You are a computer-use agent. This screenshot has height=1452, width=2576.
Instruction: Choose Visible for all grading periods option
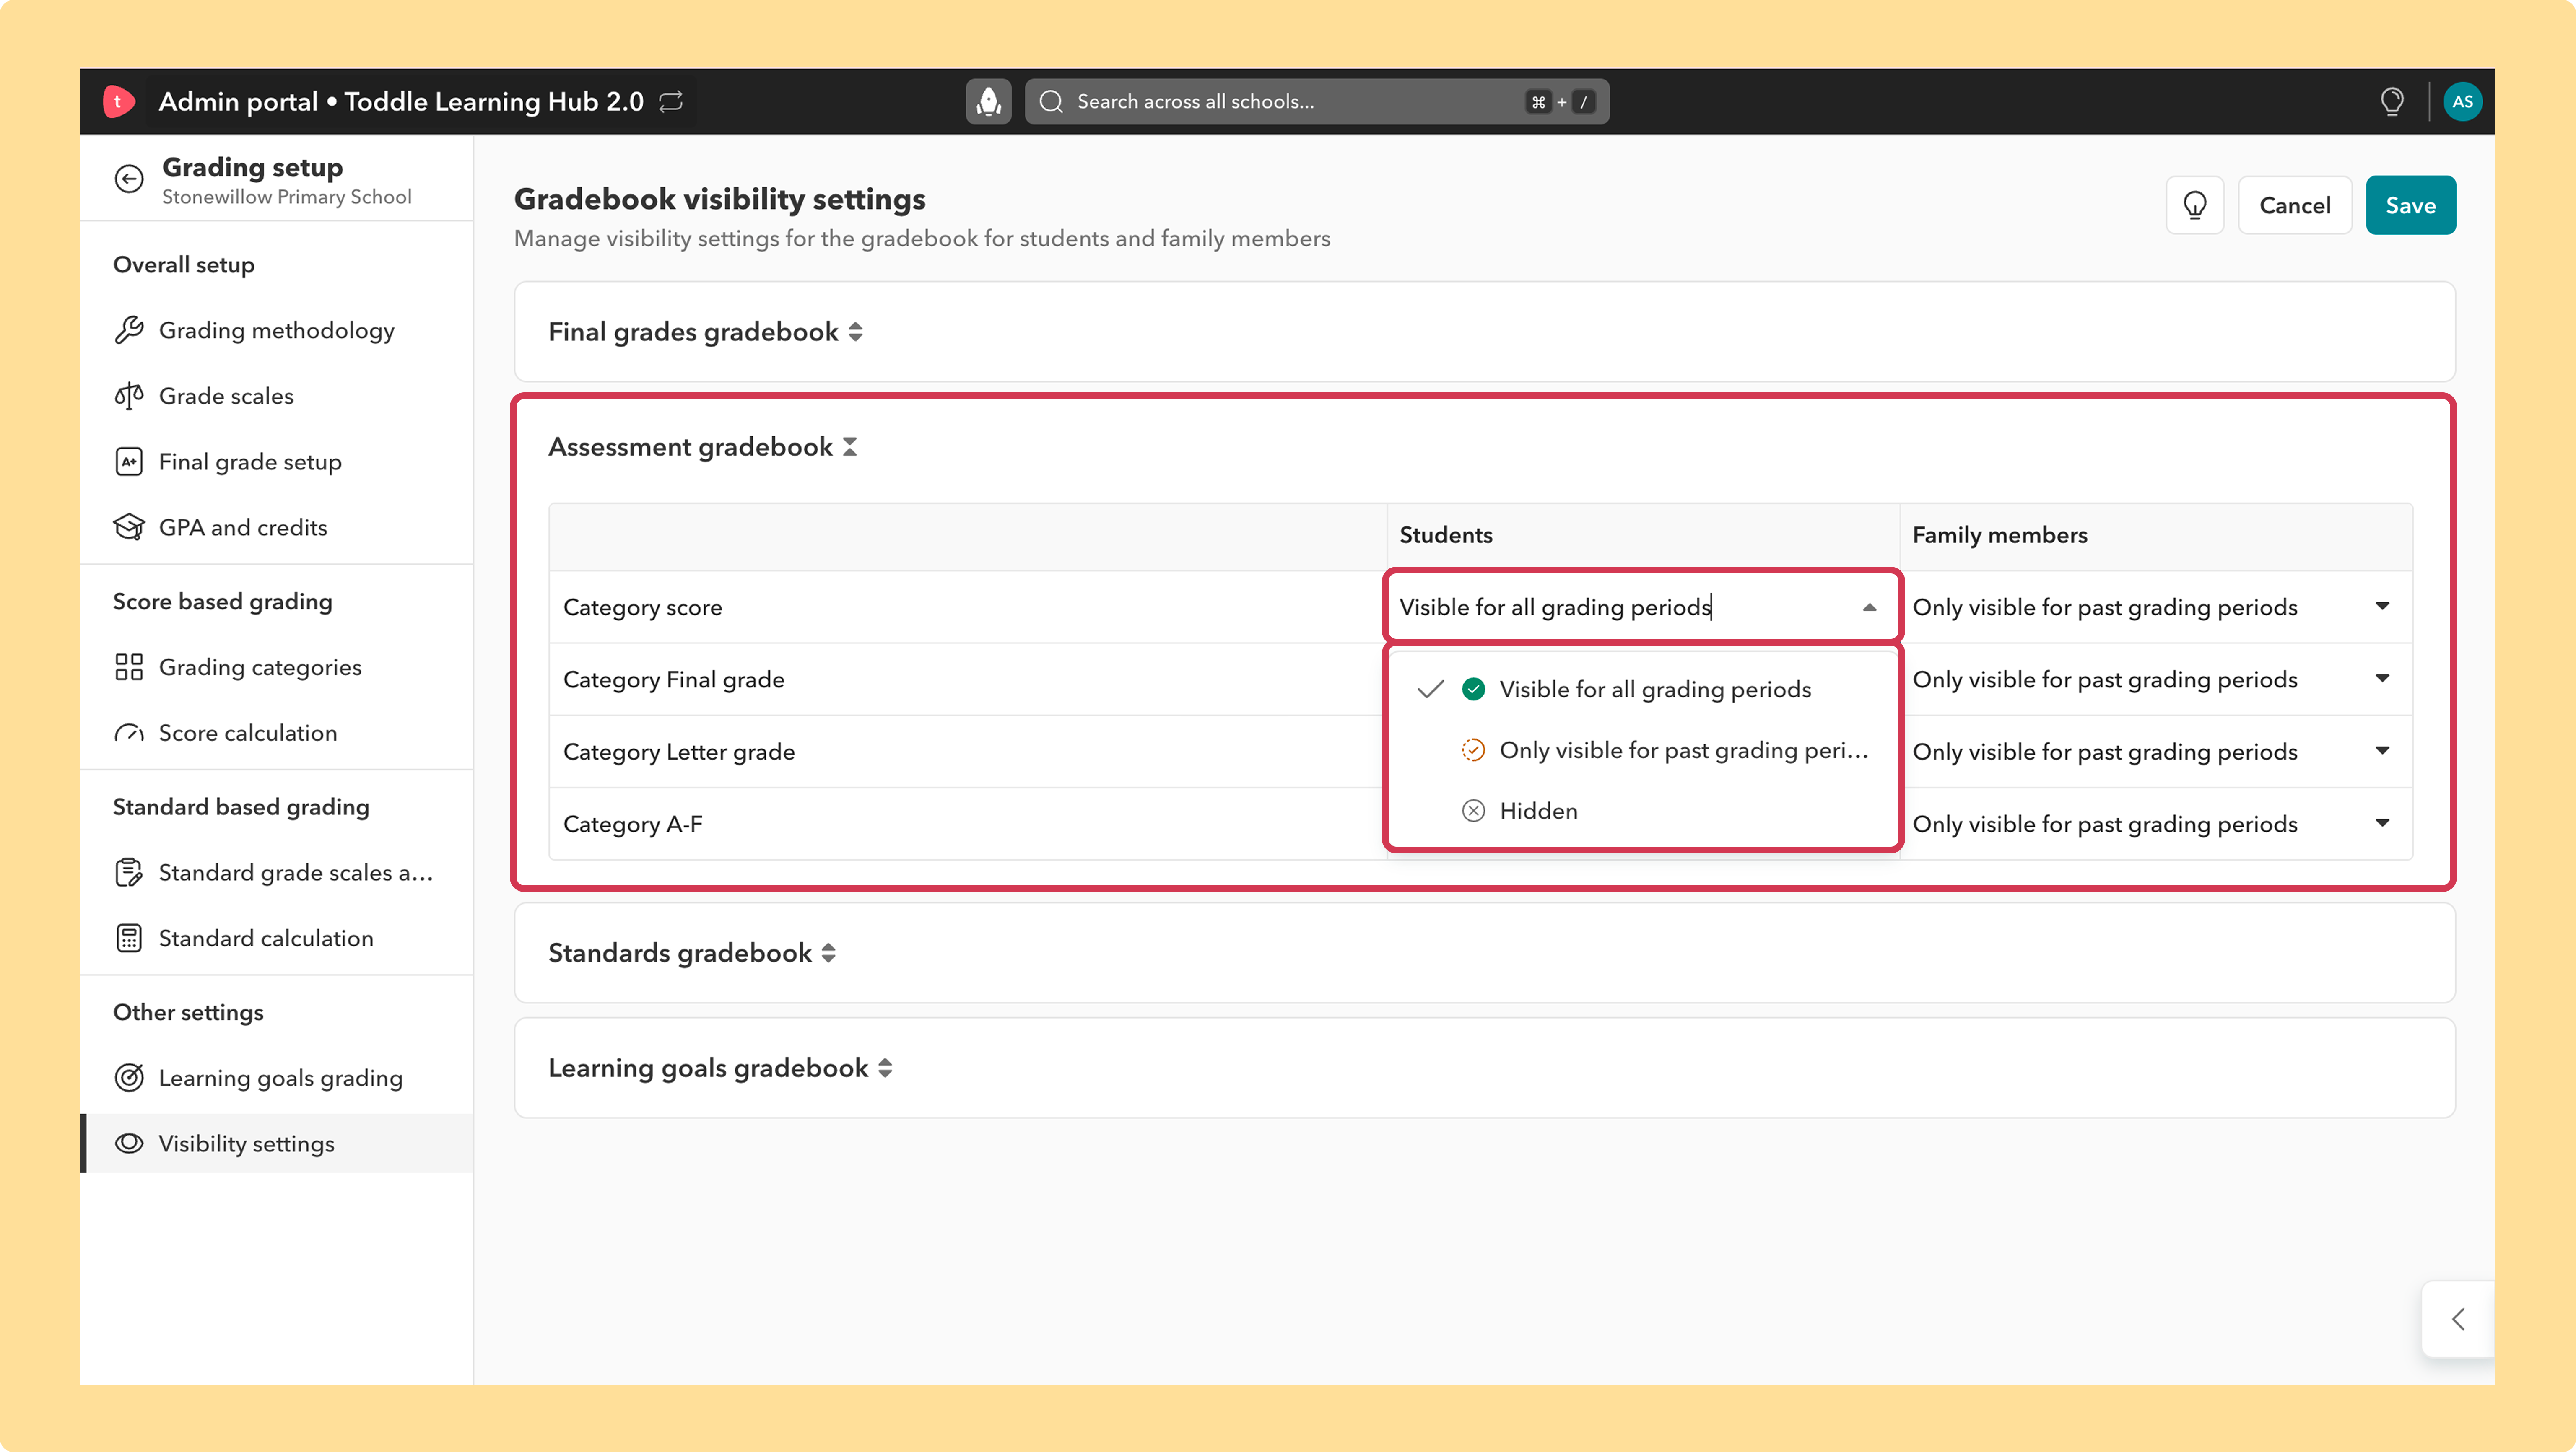coord(1643,689)
